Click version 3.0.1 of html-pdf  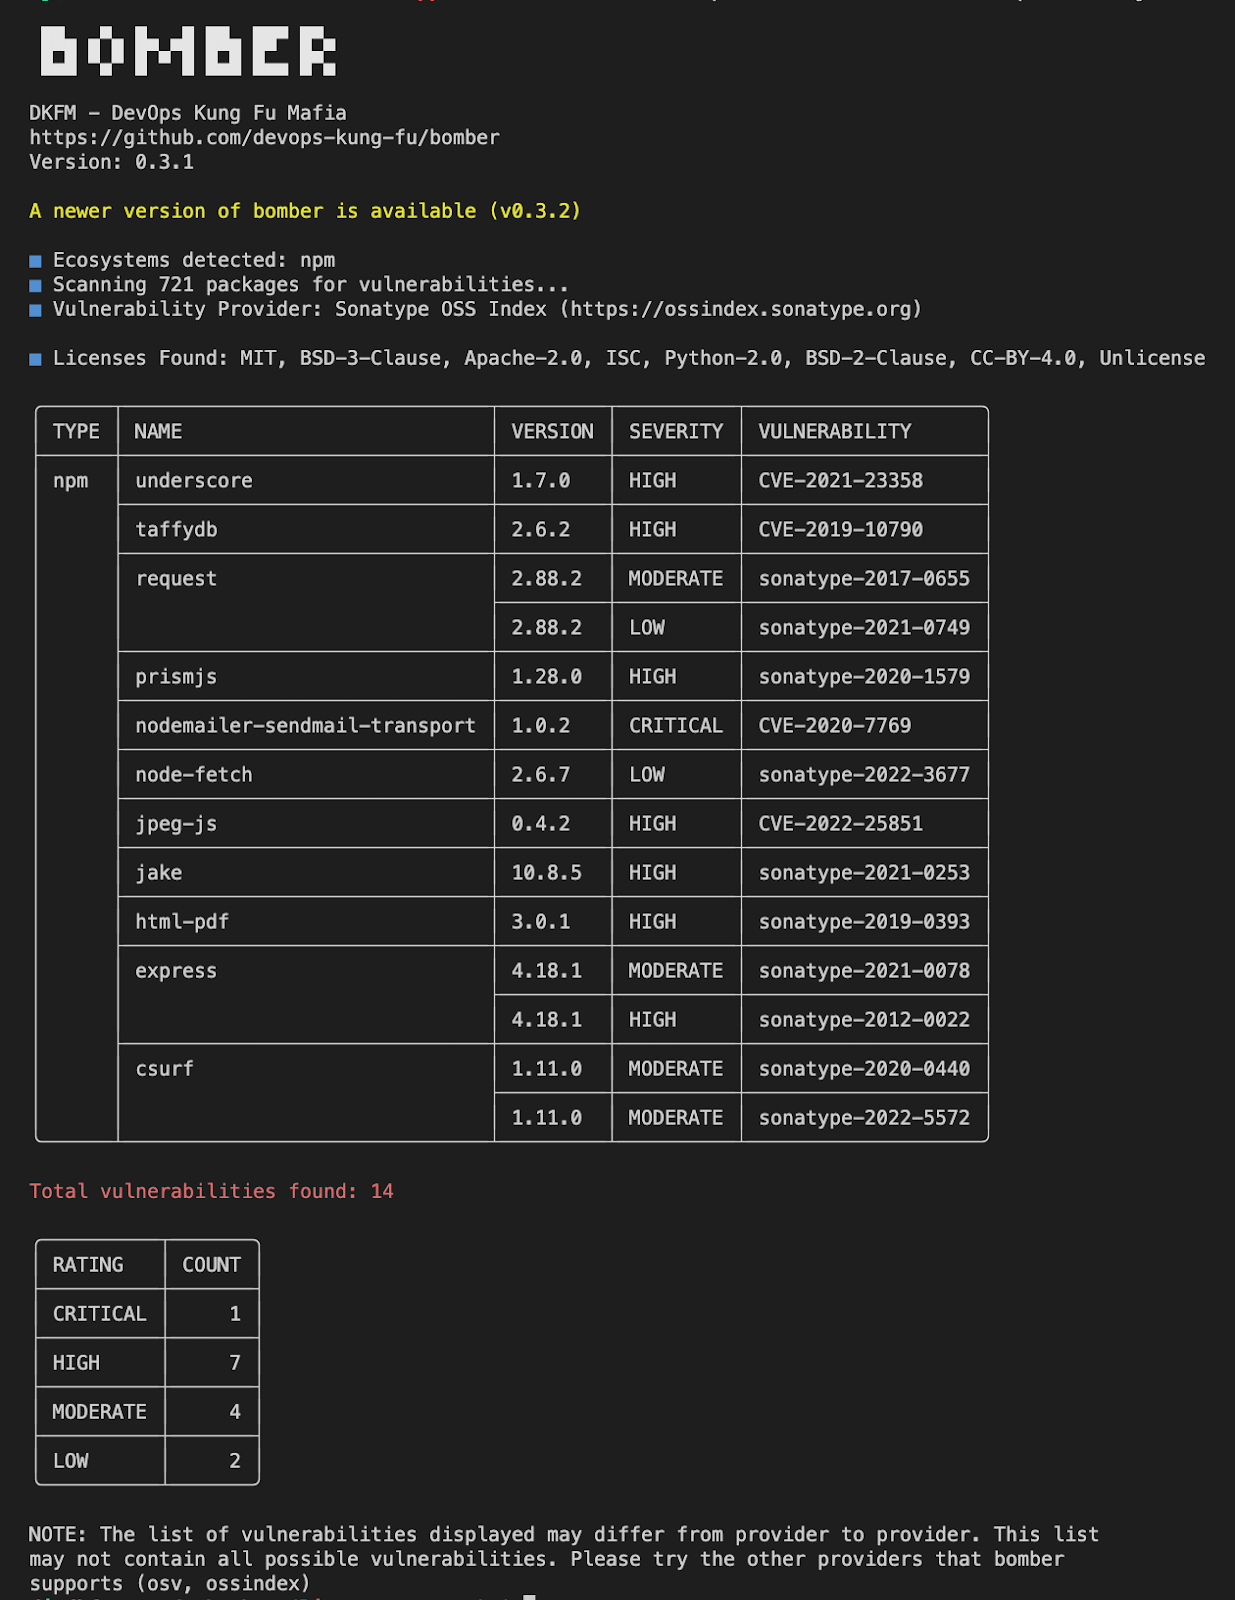coord(541,922)
